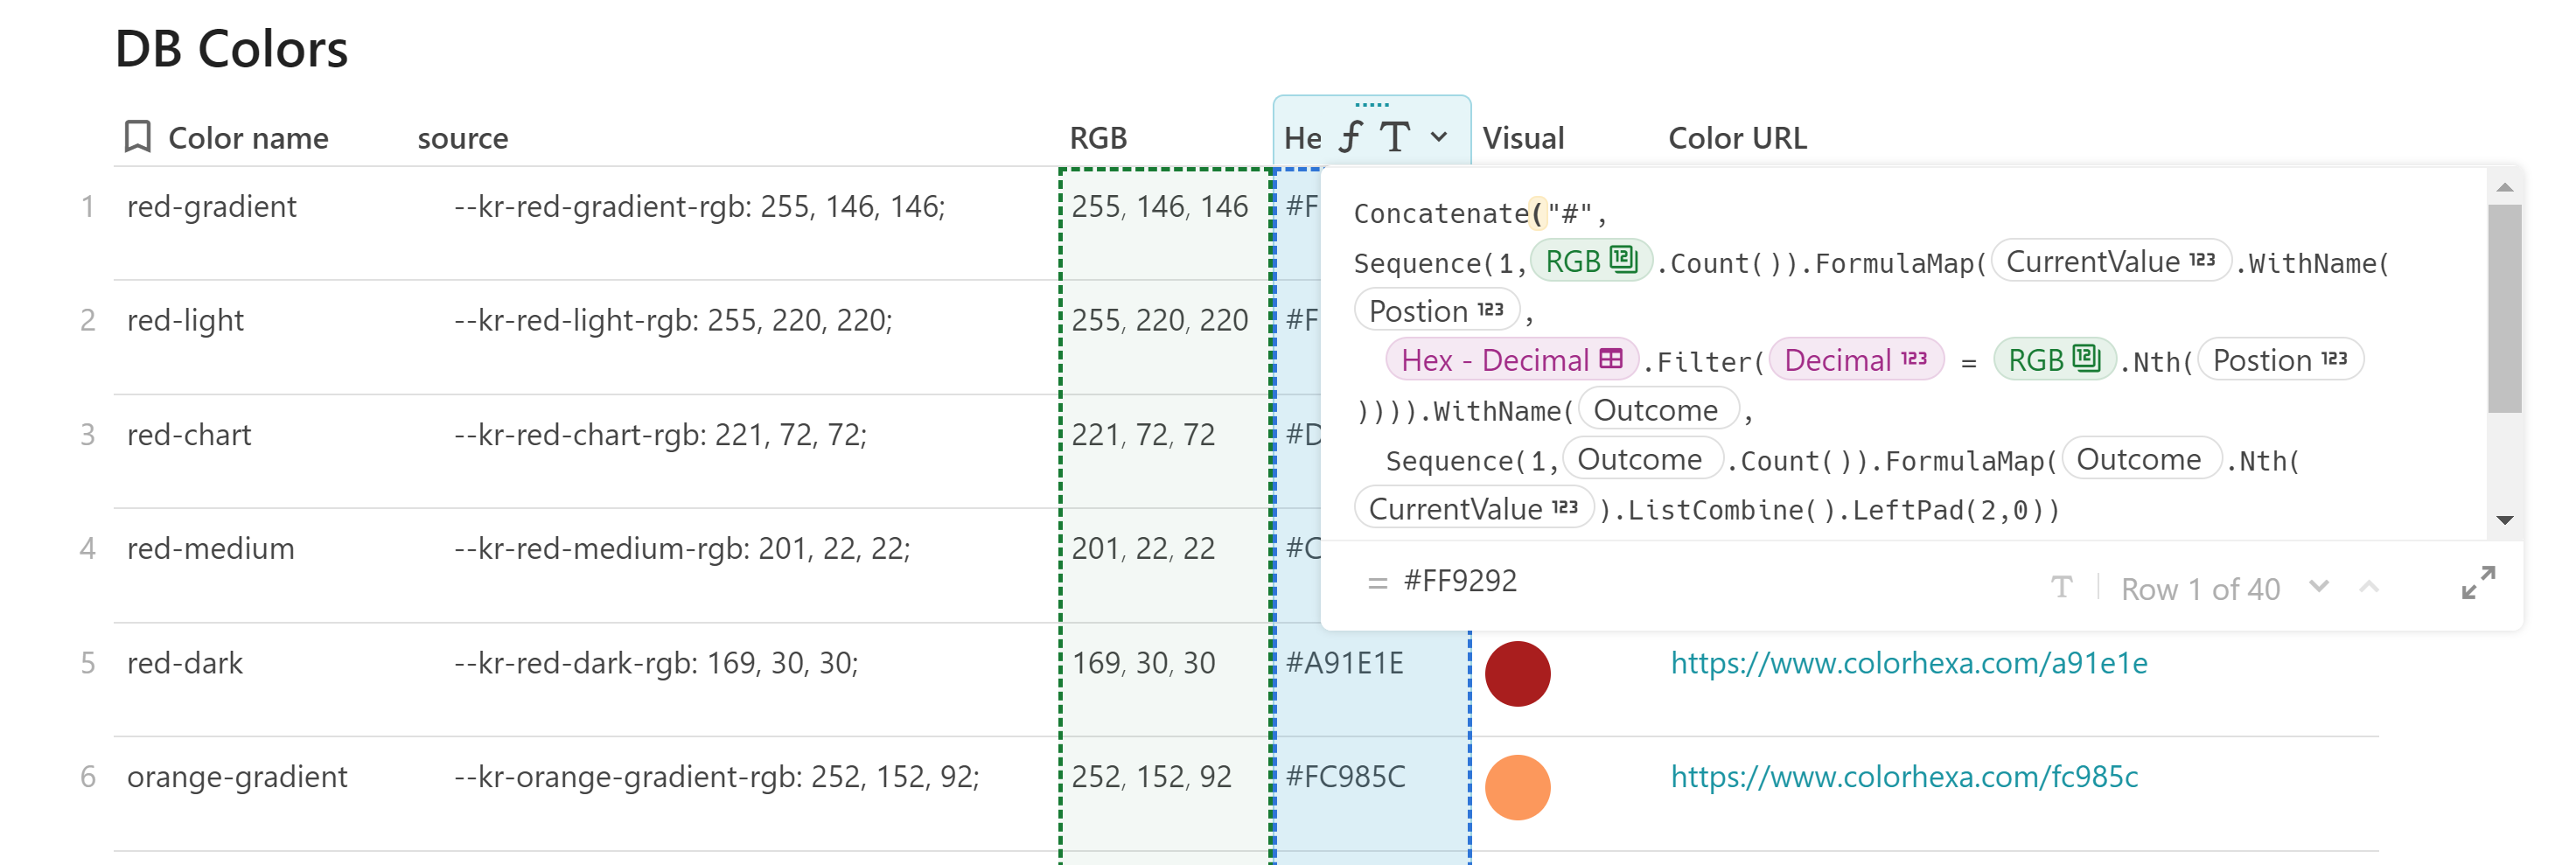
Task: Select the RGB column header
Action: coord(1098,138)
